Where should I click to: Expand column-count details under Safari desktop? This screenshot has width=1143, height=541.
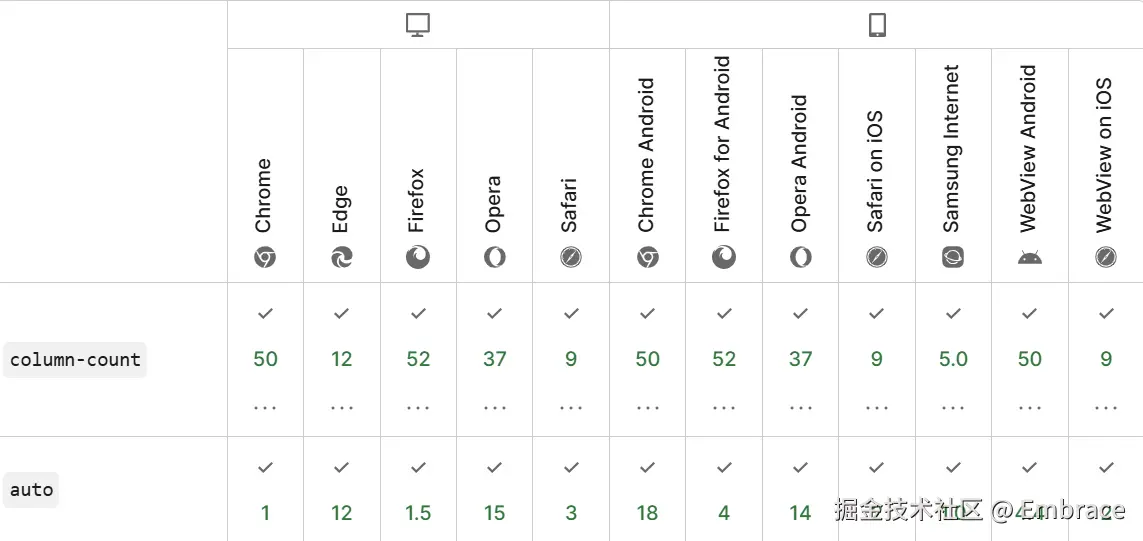coord(571,408)
